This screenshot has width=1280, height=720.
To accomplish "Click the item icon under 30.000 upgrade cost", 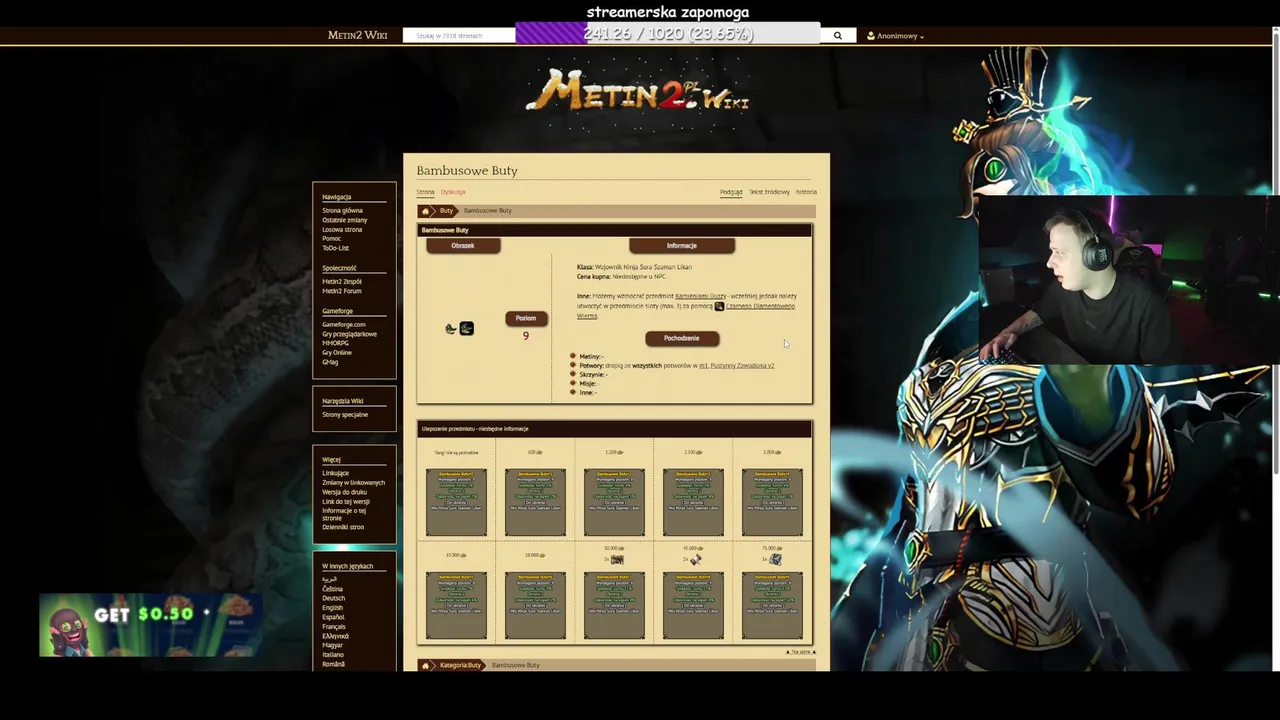I will point(617,559).
